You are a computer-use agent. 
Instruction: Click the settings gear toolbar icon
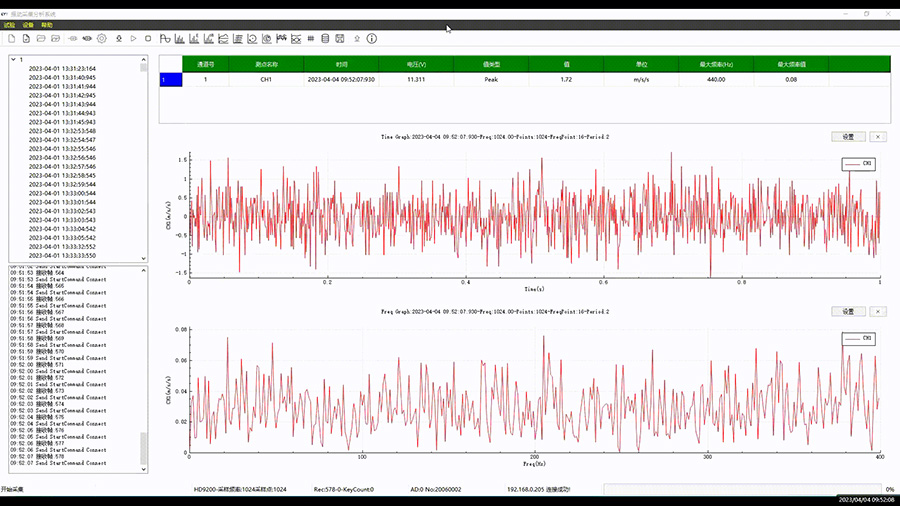[x=101, y=38]
